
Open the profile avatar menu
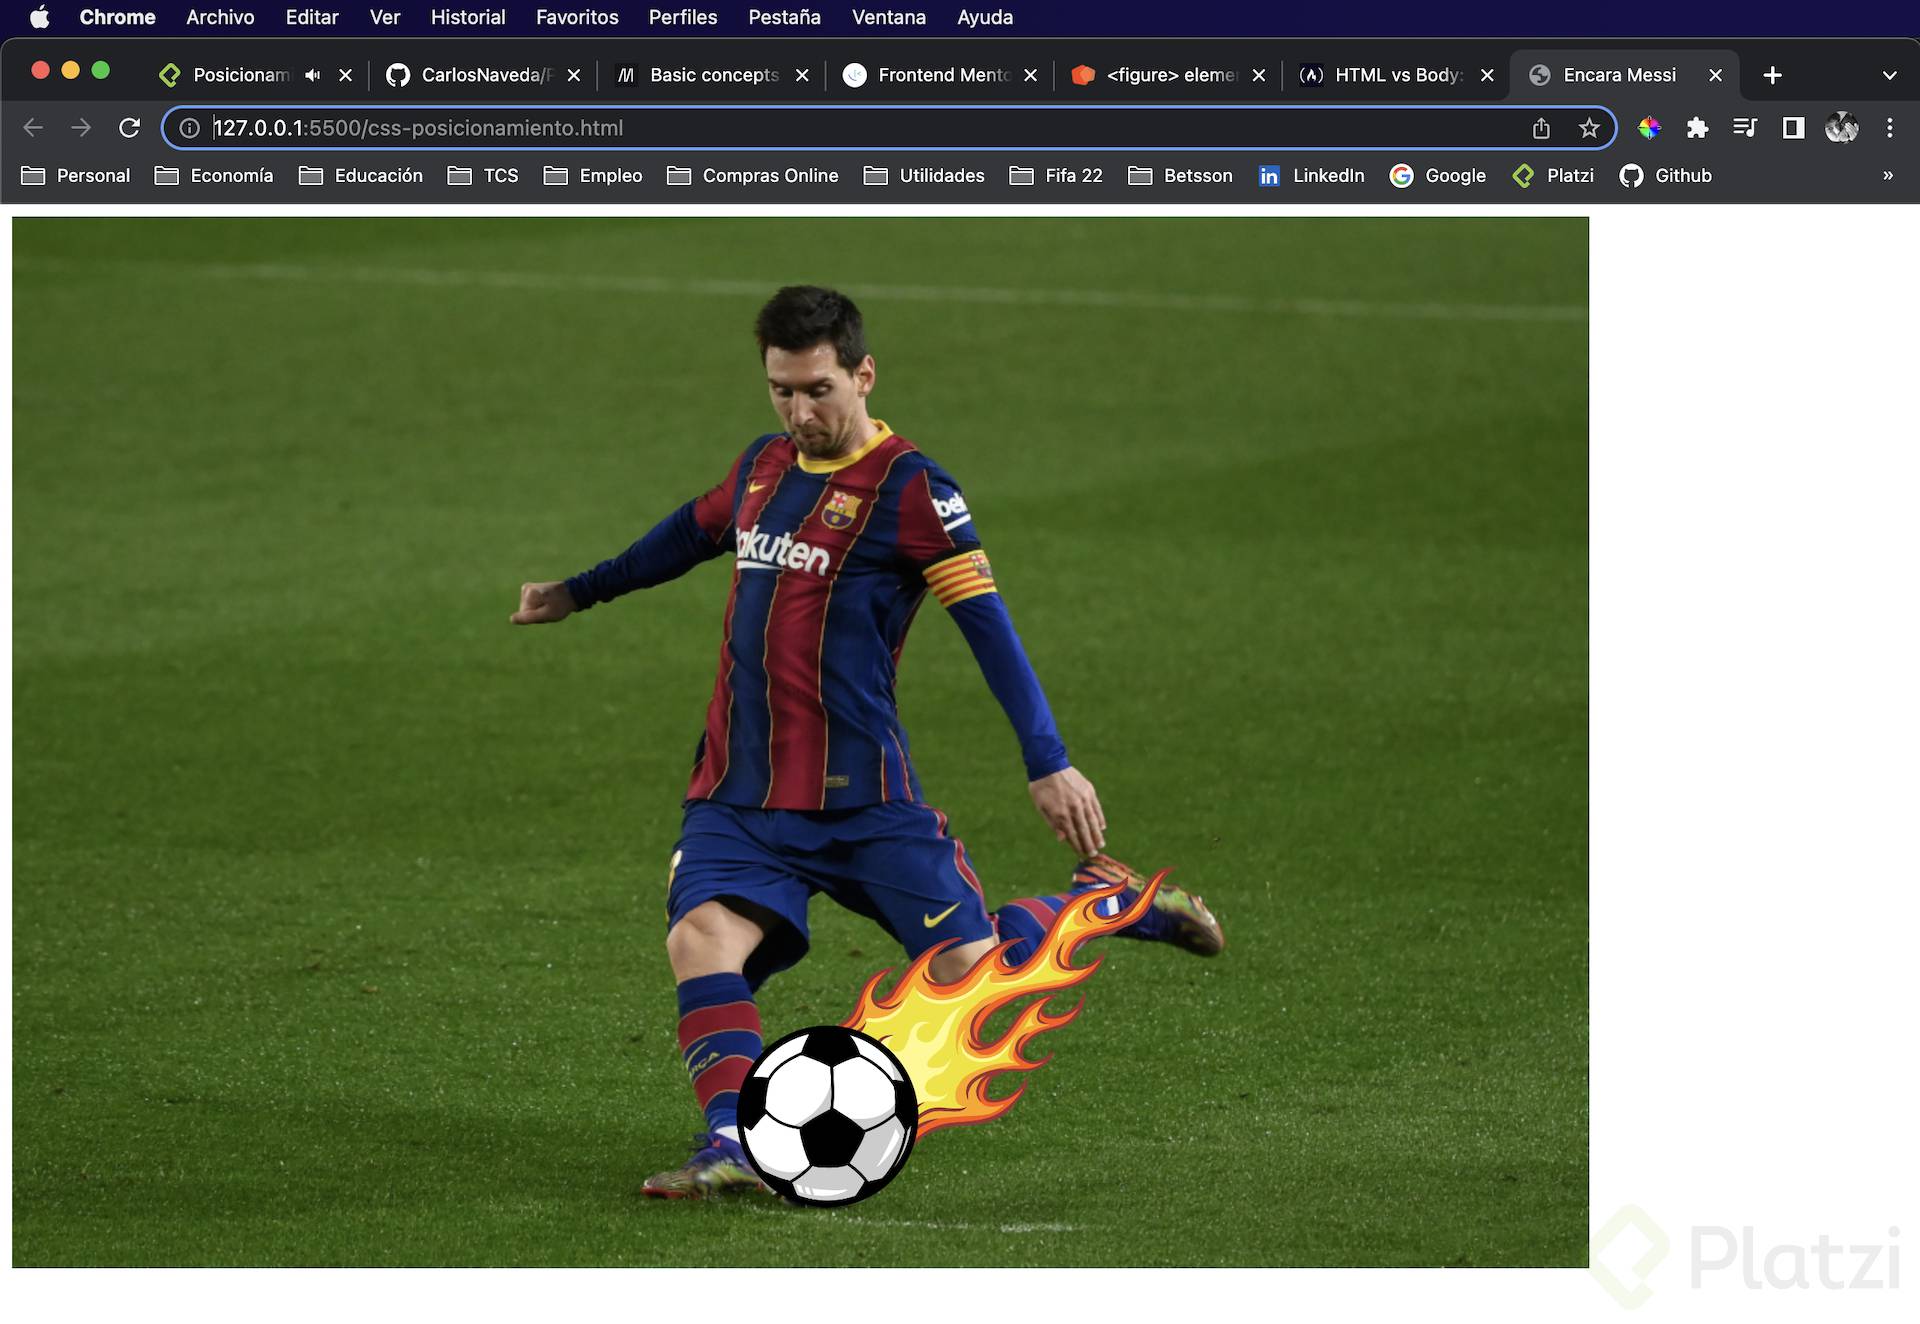pos(1841,128)
